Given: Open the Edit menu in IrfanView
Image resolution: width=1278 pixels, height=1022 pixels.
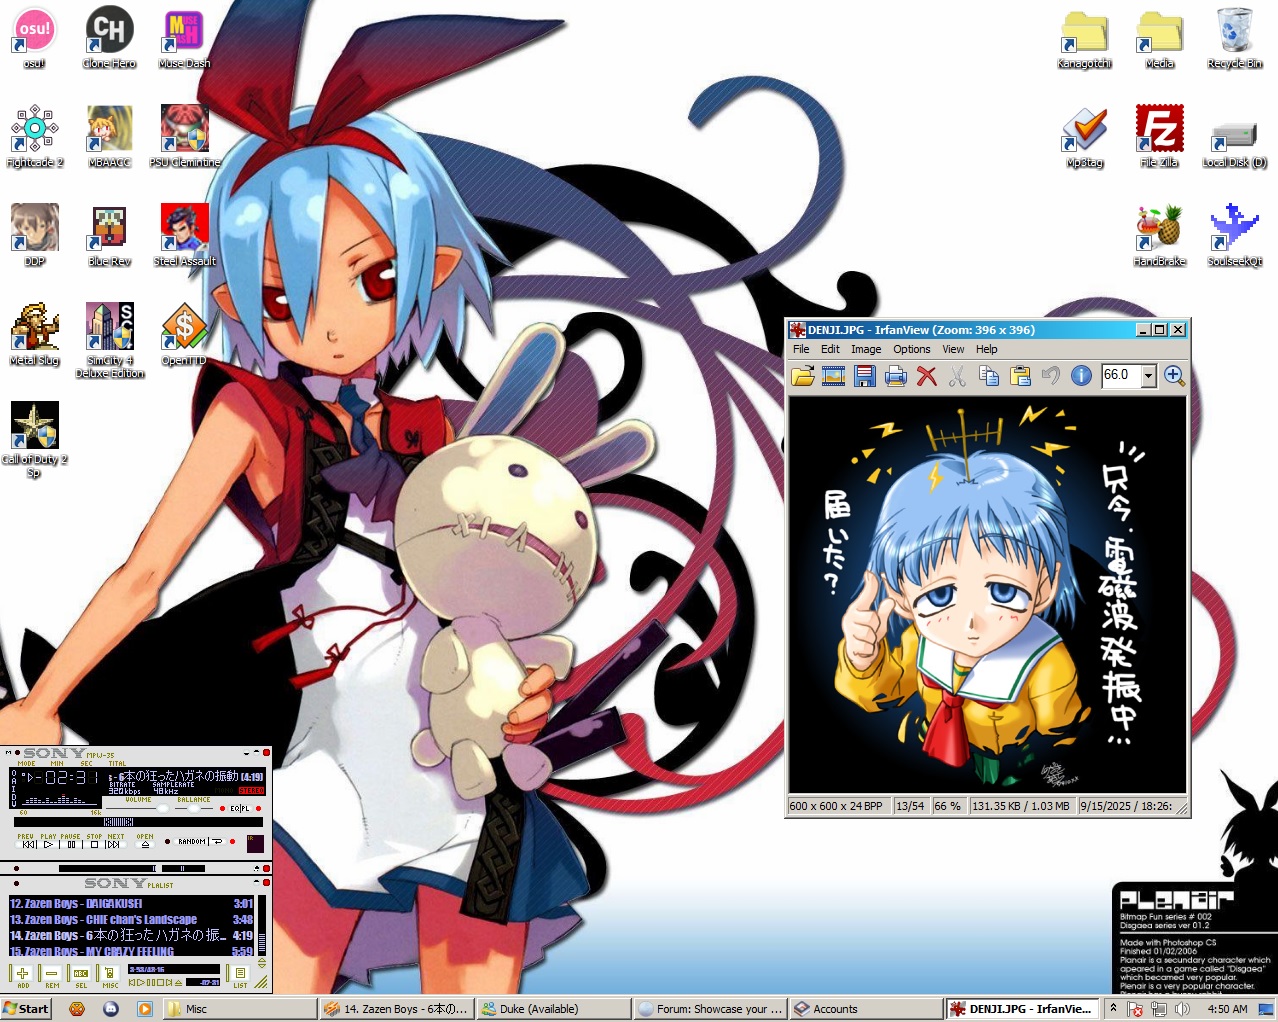Looking at the screenshot, I should point(830,349).
